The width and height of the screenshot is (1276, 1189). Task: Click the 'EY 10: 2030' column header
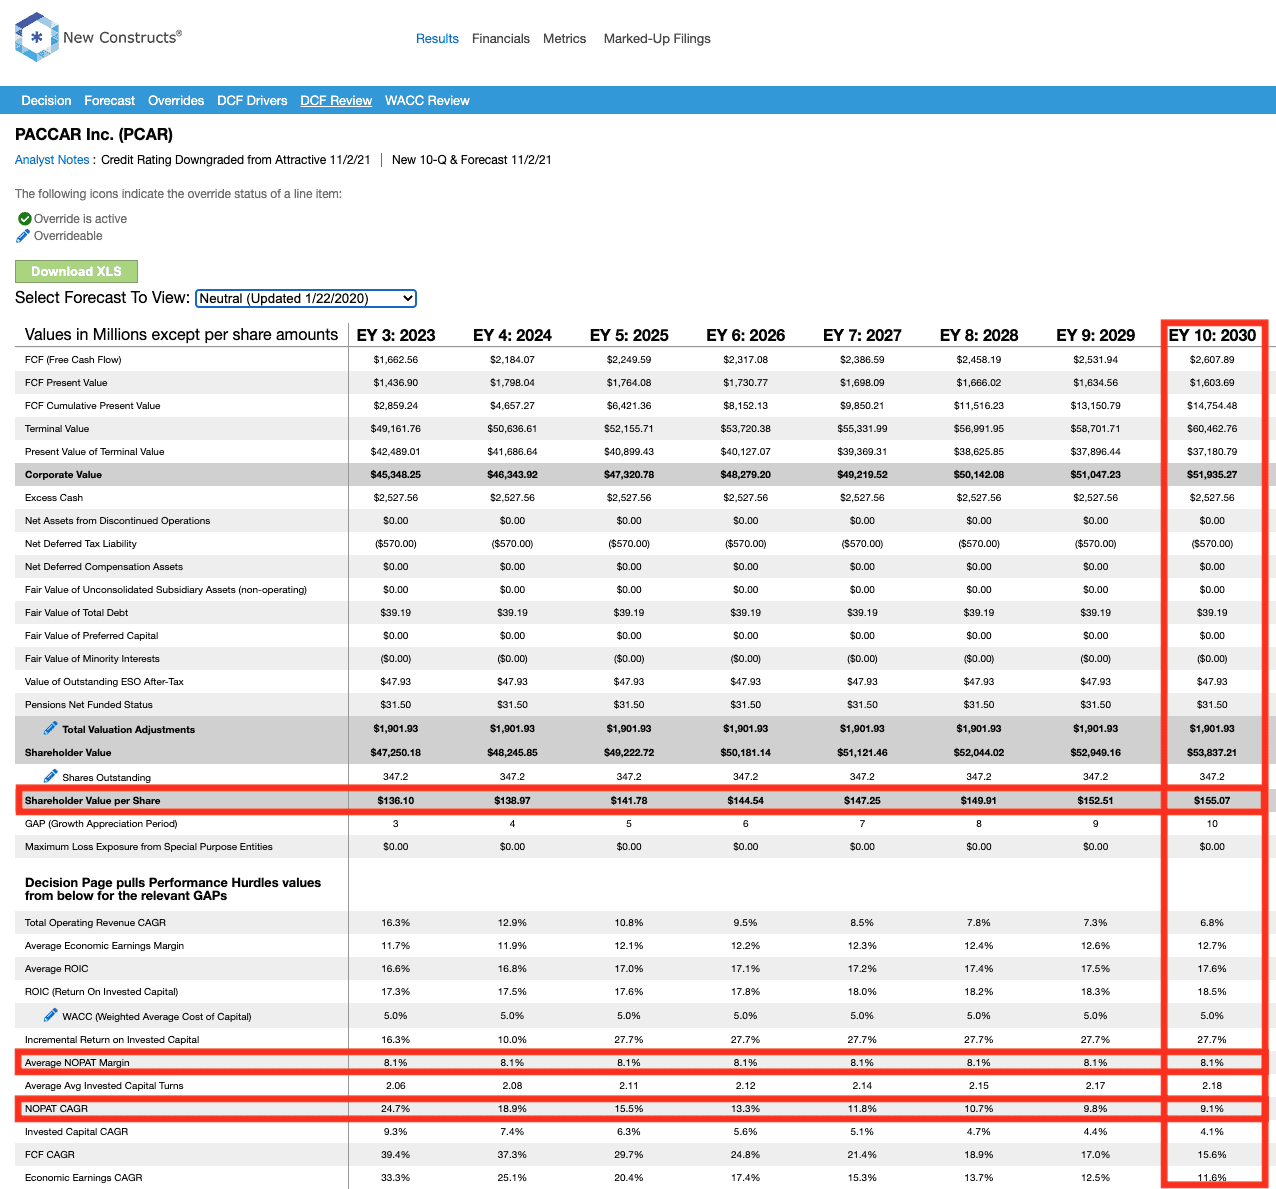[x=1212, y=335]
